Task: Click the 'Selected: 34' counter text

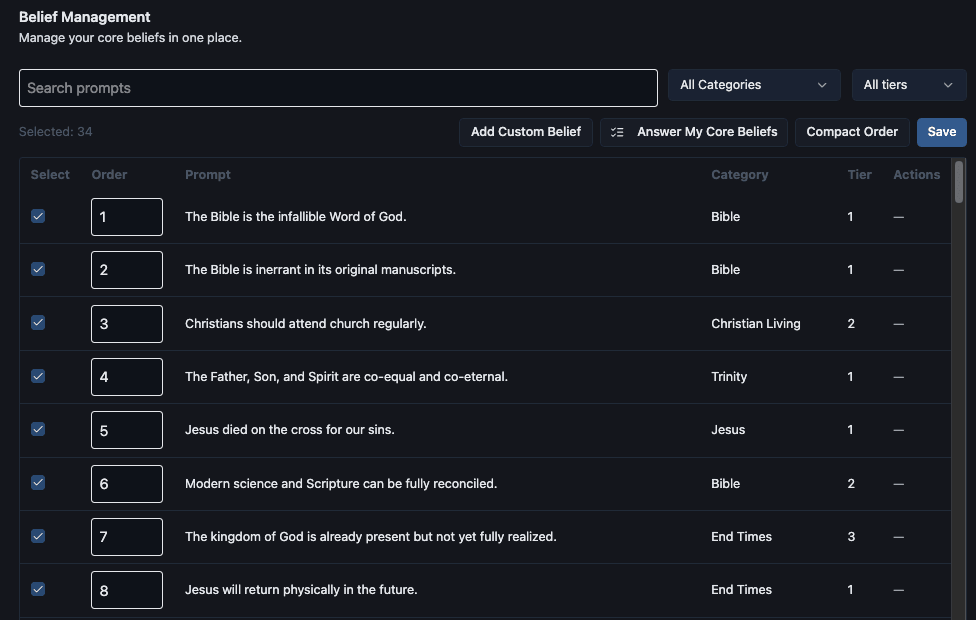Action: 55,131
